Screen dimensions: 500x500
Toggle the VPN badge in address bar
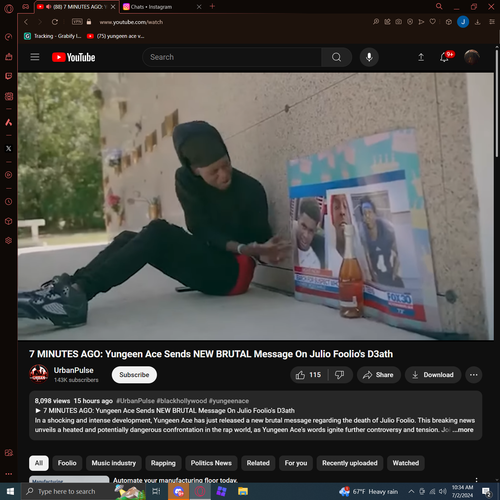[77, 22]
